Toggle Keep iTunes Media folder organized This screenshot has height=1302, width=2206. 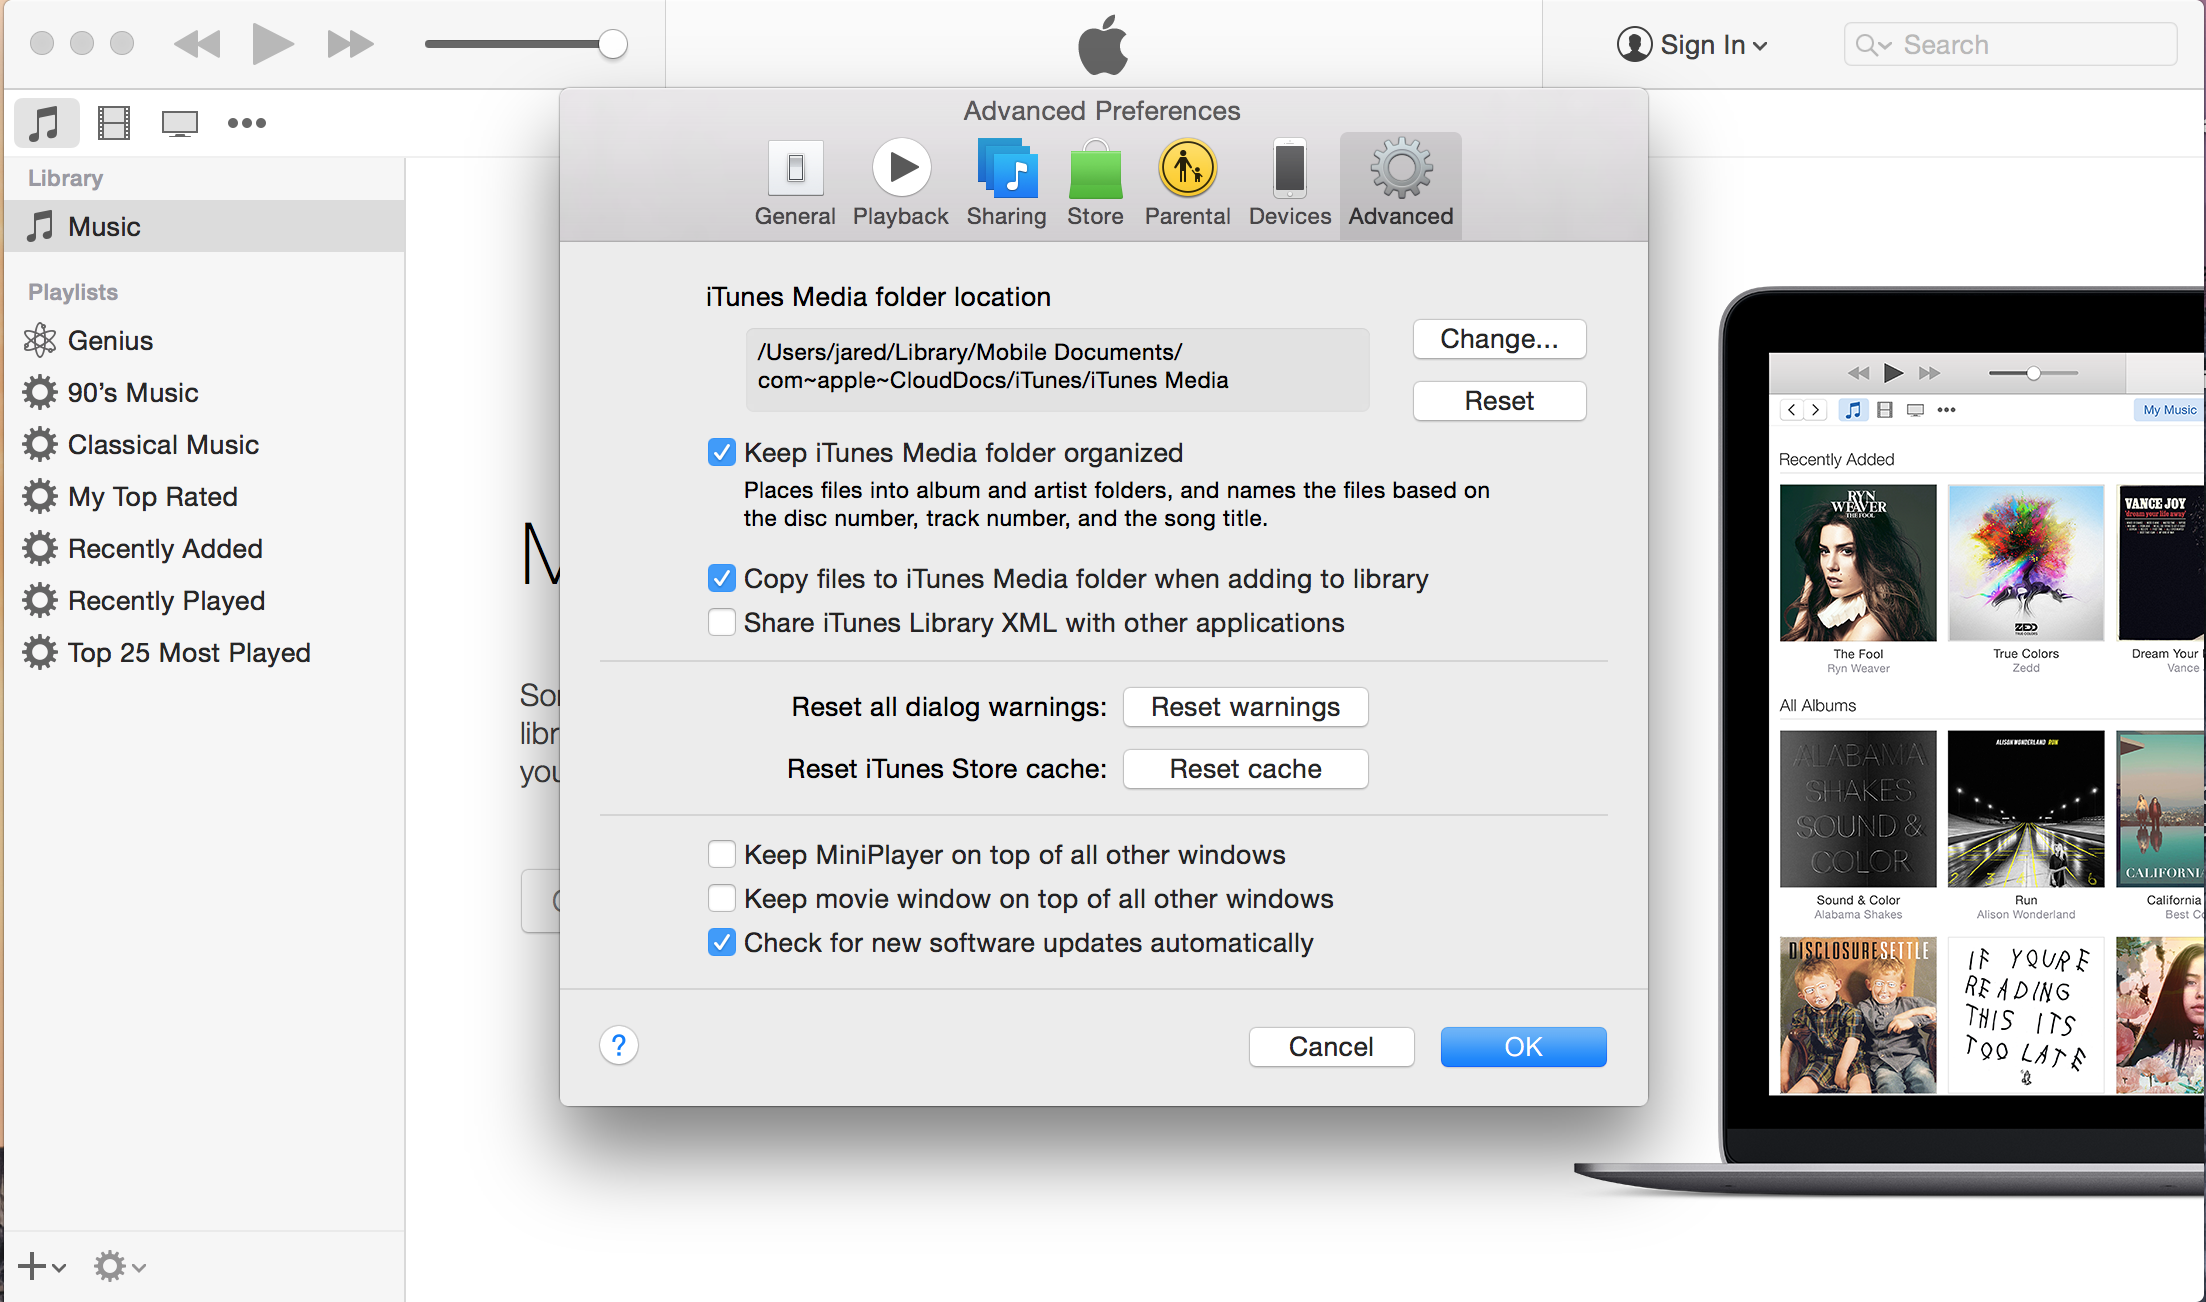721,452
